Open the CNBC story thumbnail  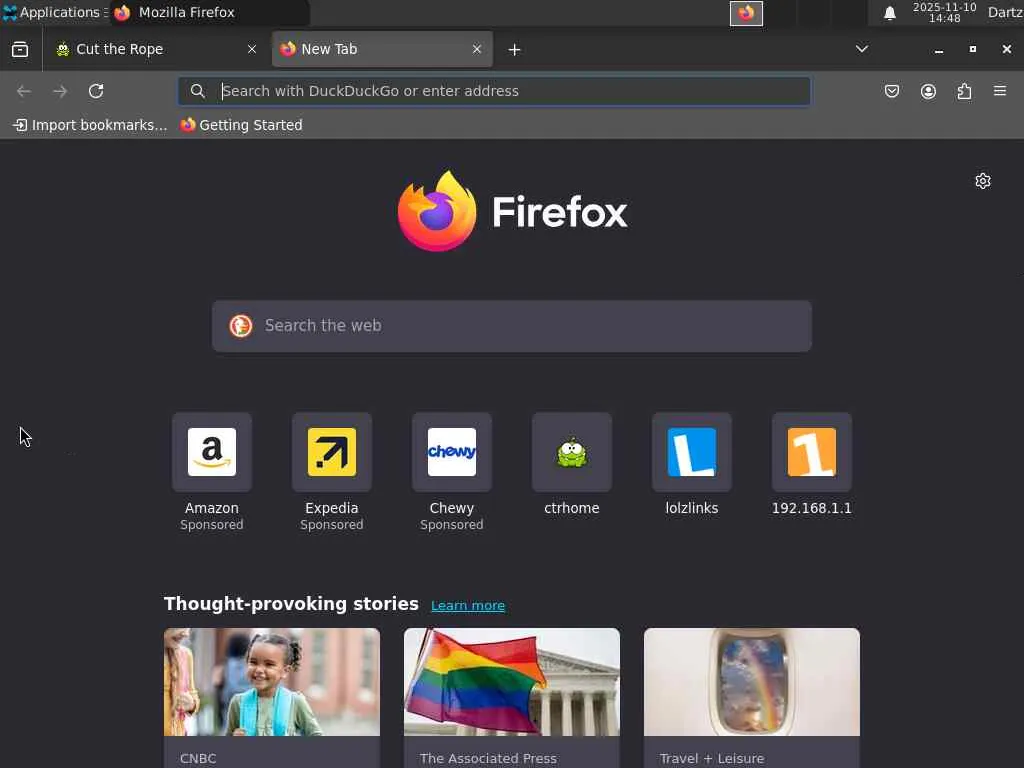pos(272,682)
